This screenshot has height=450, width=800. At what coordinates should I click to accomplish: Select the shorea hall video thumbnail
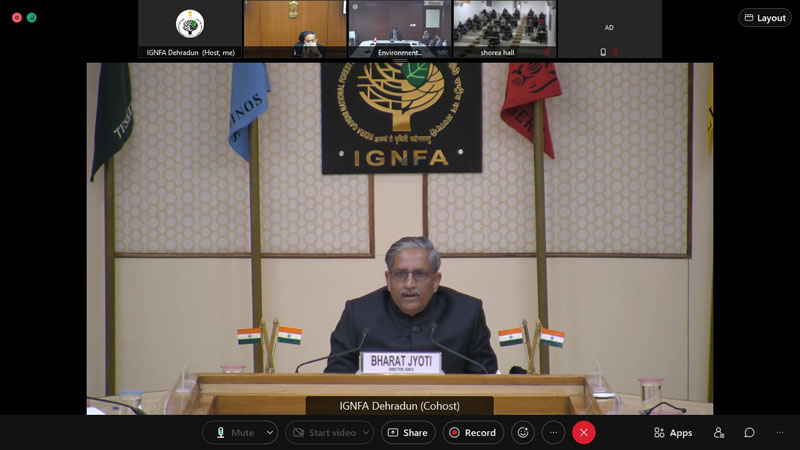504,29
